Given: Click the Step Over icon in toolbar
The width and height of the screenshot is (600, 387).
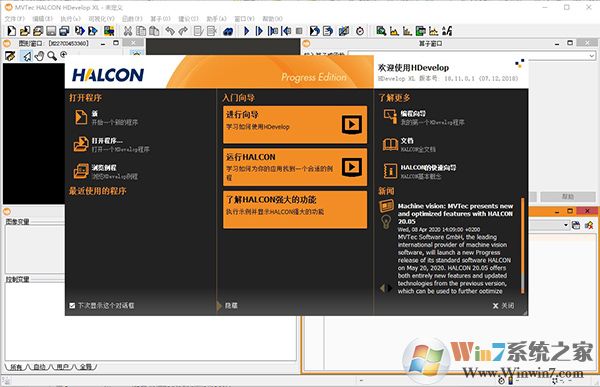Looking at the screenshot, I should coord(259,31).
